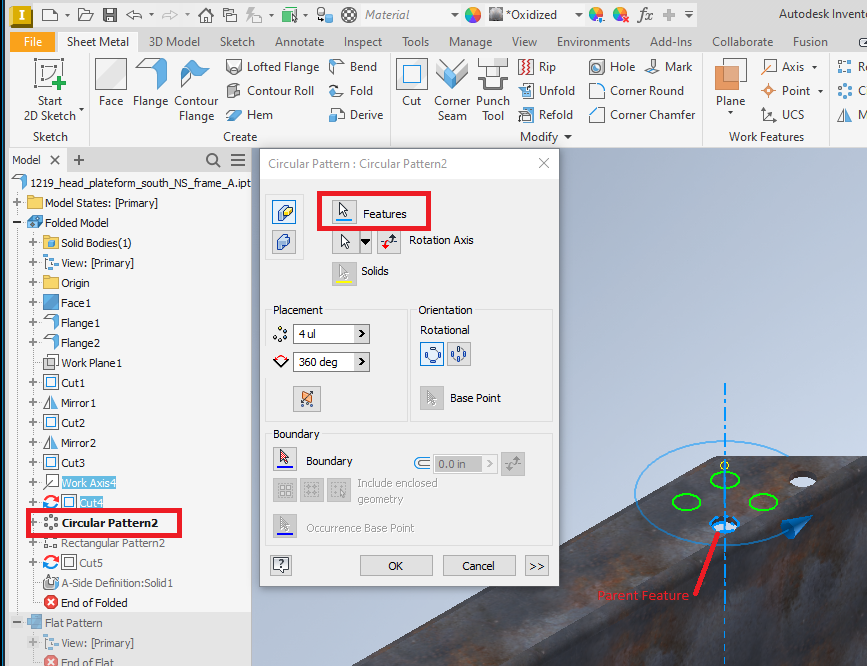This screenshot has height=666, width=867.
Task: Activate the Base Point selector
Action: click(431, 397)
